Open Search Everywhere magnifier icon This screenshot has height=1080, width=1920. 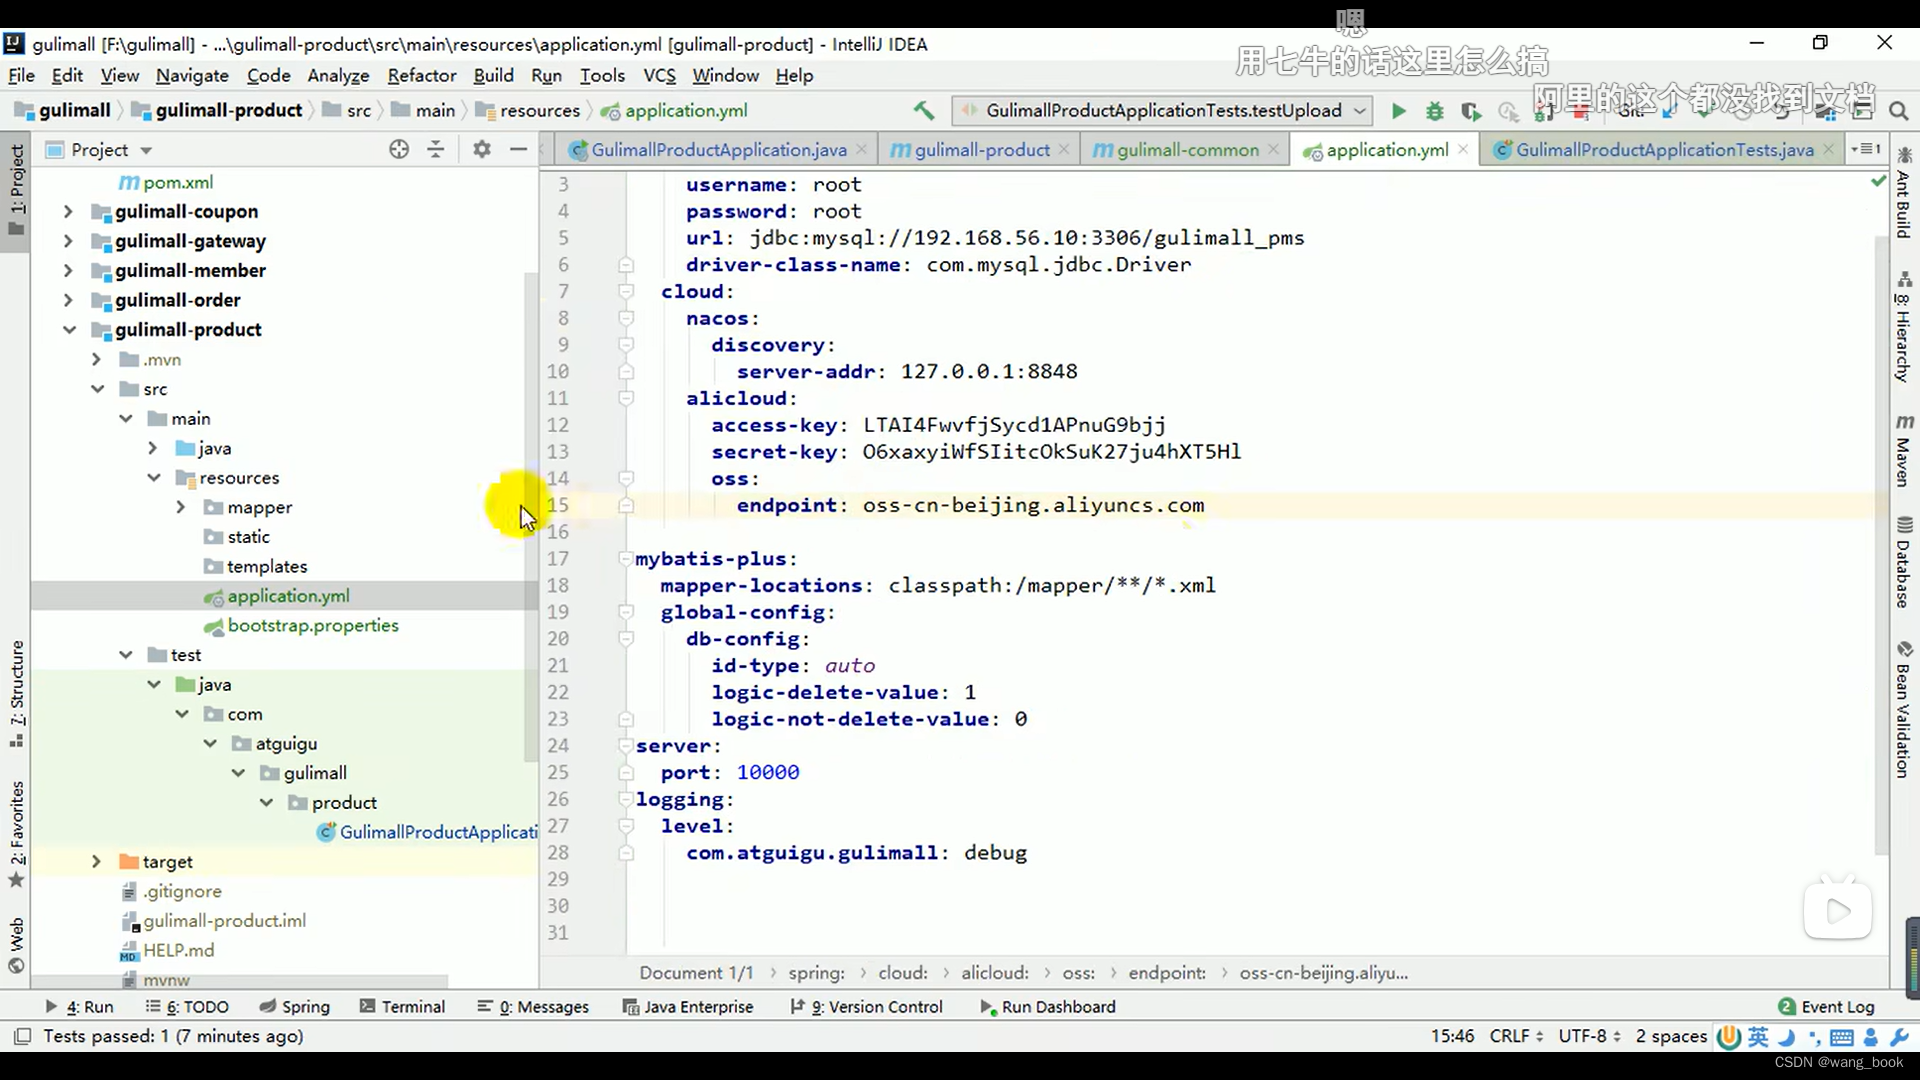pyautogui.click(x=1898, y=111)
